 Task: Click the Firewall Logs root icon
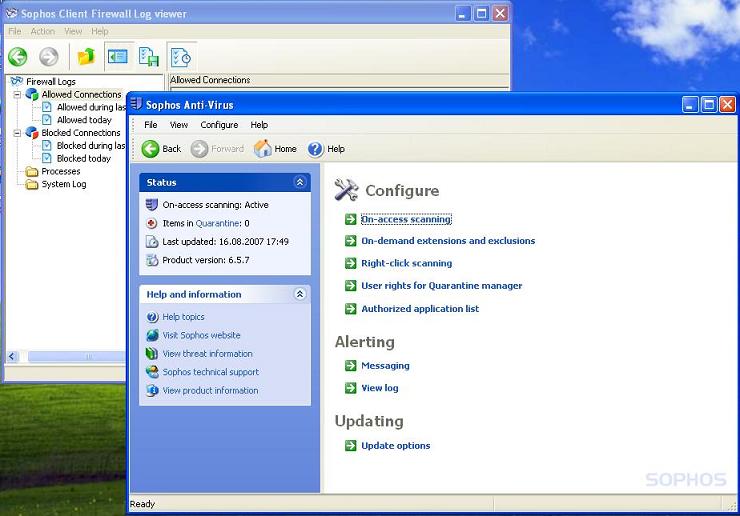[17, 81]
